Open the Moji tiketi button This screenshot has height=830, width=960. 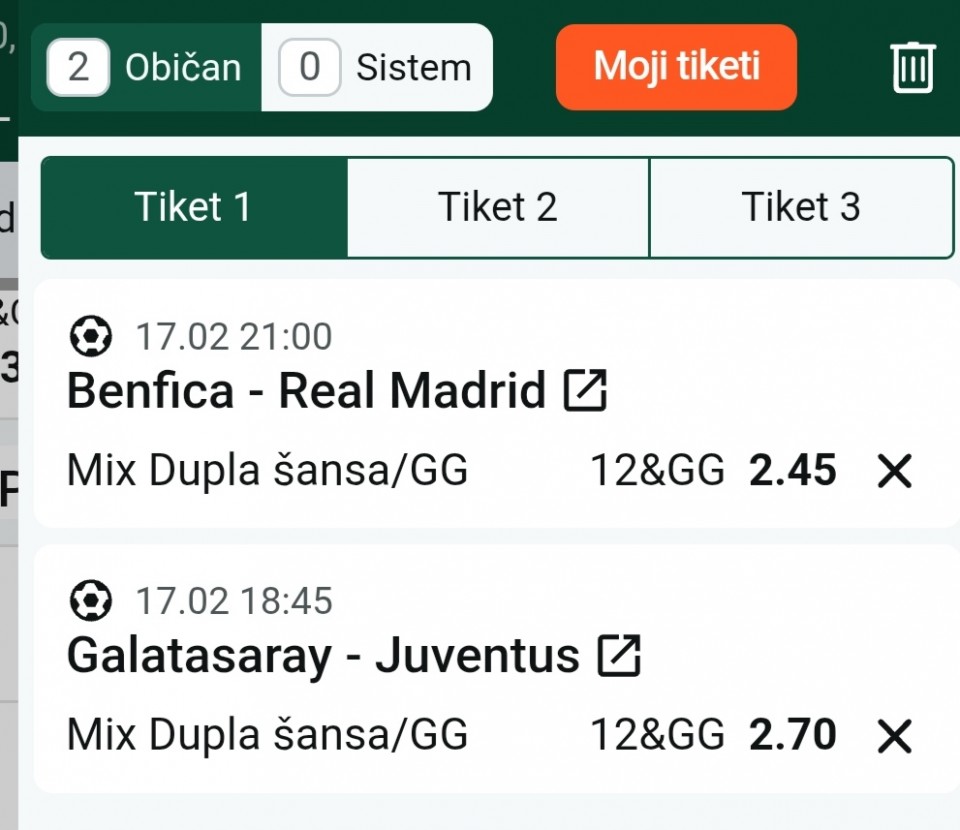(x=676, y=67)
